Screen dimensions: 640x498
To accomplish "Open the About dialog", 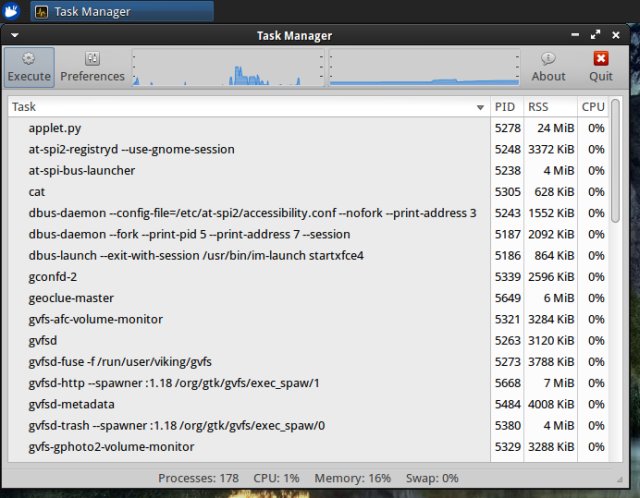I will pyautogui.click(x=548, y=67).
